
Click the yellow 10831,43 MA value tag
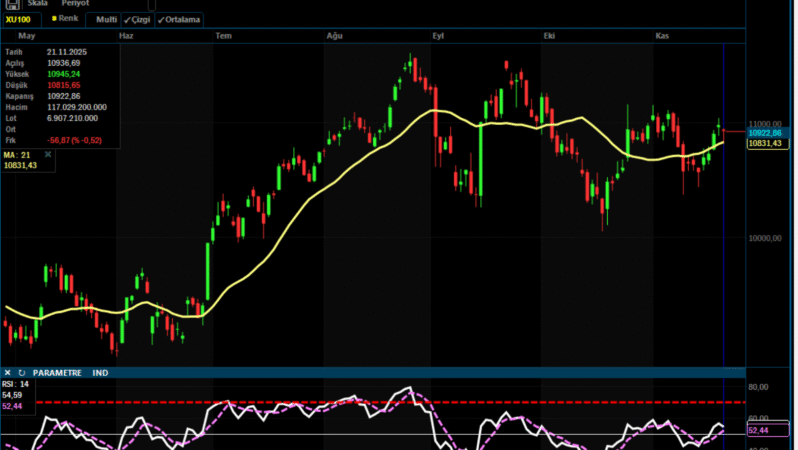coord(765,144)
